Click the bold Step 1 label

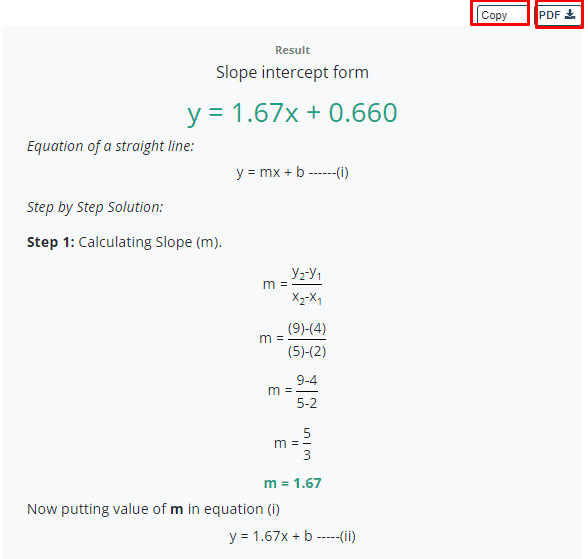(x=51, y=242)
